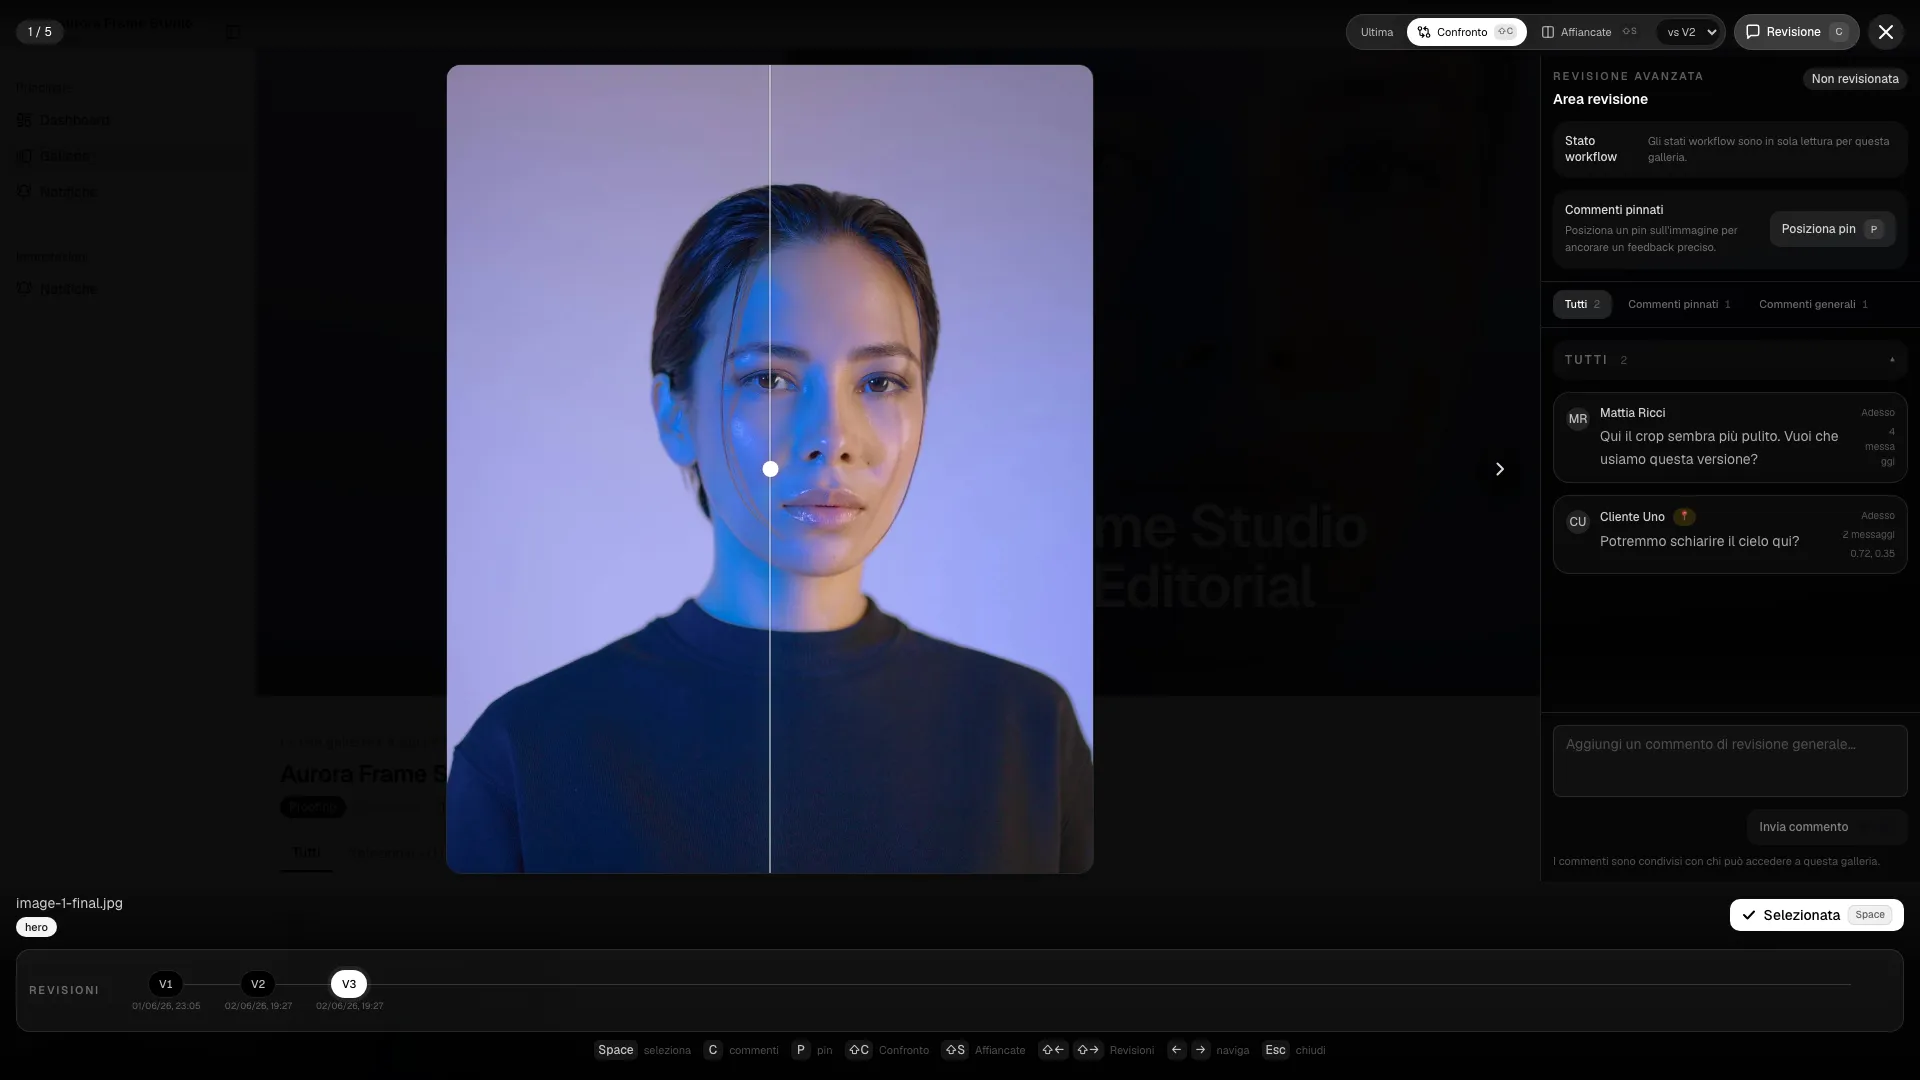
Task: Go to next image with right chevron
Action: [1499, 469]
